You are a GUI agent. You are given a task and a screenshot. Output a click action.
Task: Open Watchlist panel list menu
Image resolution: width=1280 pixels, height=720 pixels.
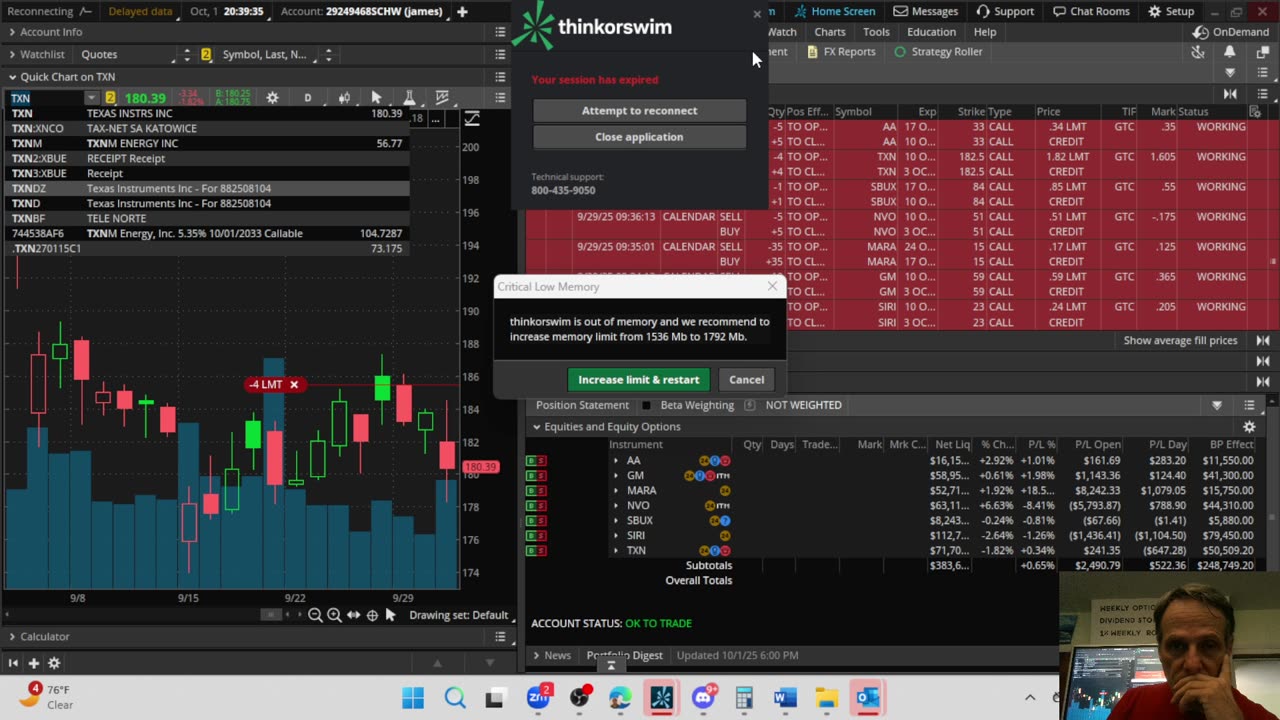(500, 54)
